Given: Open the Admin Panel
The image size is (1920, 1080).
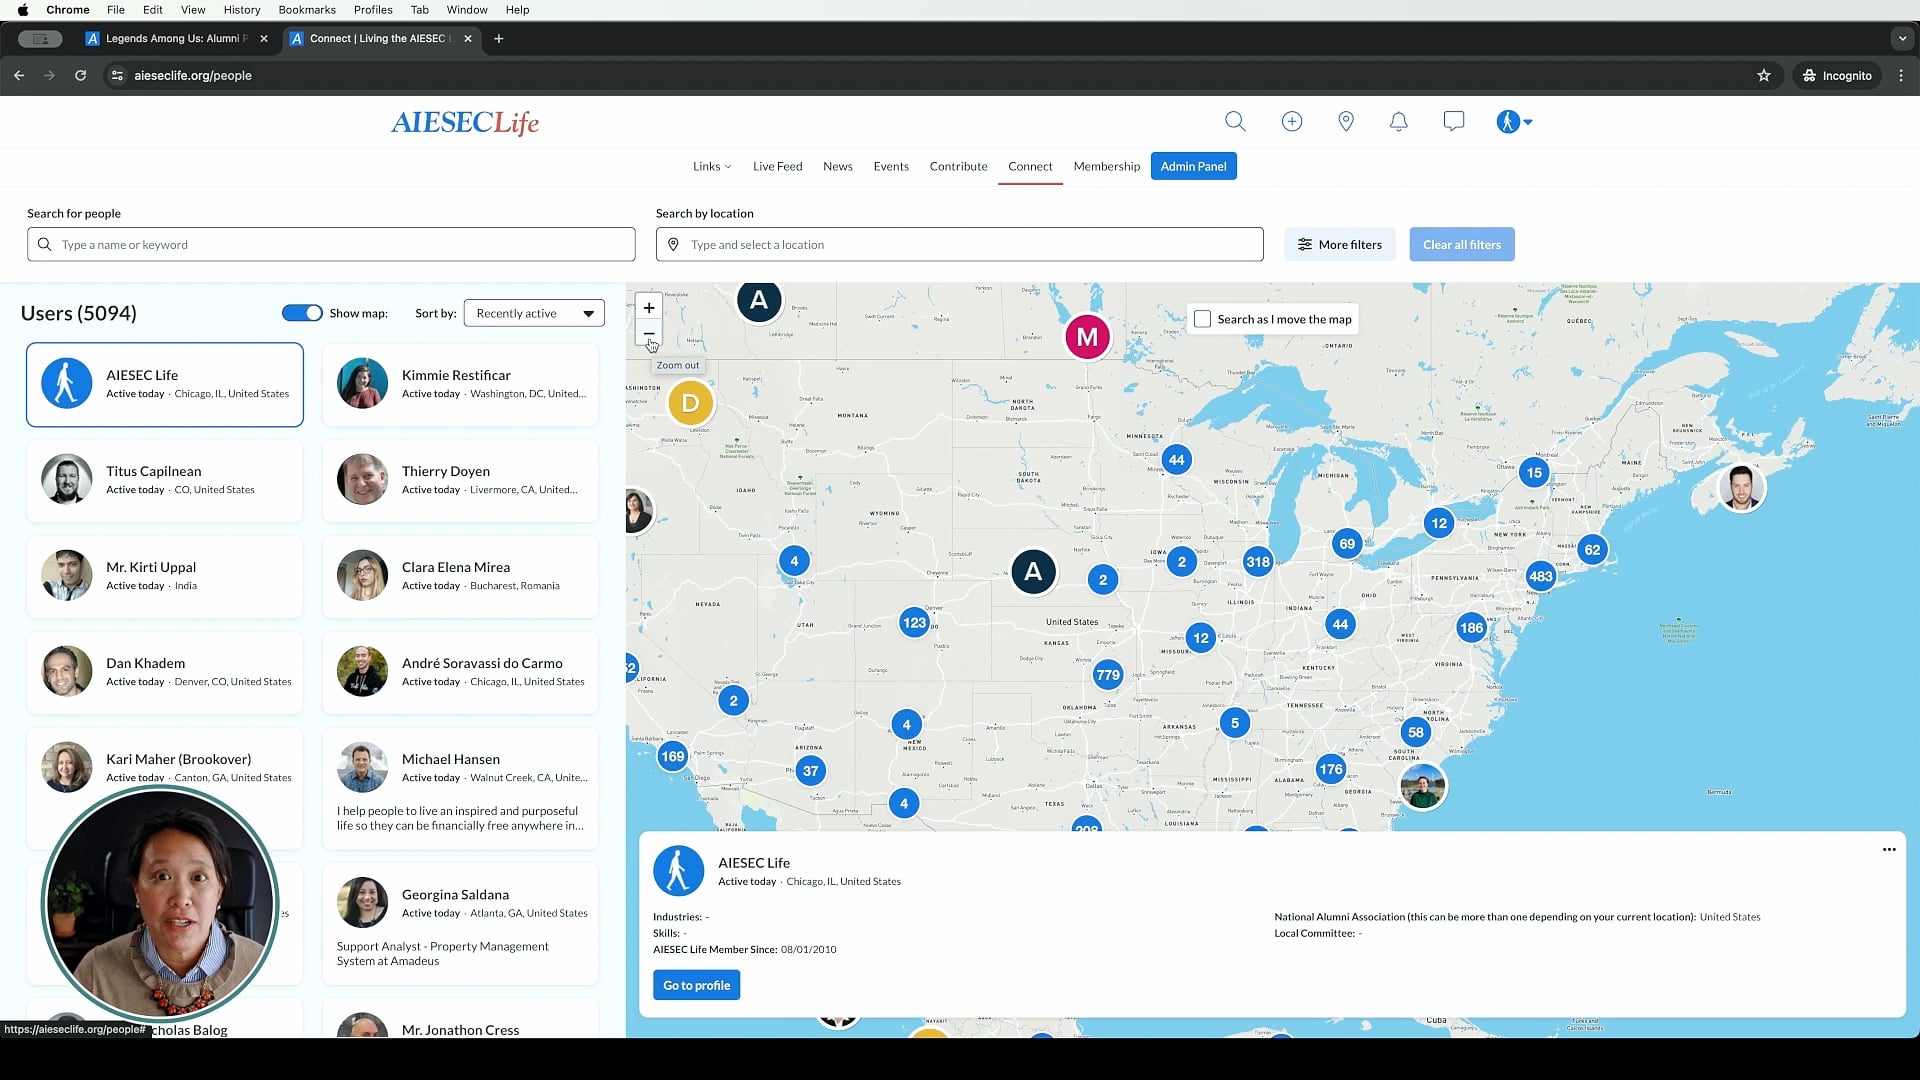Looking at the screenshot, I should 1194,166.
